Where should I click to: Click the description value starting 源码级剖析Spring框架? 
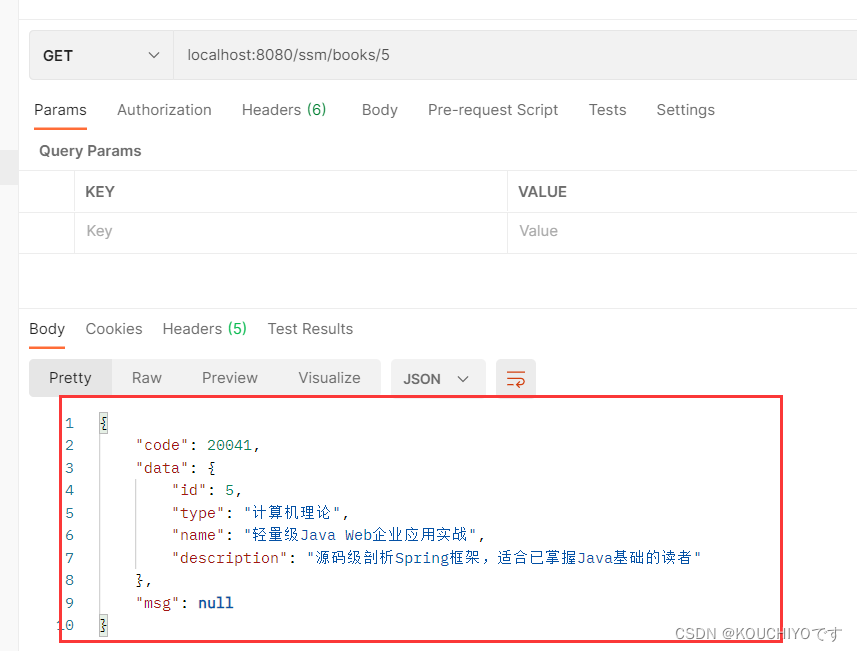click(503, 558)
